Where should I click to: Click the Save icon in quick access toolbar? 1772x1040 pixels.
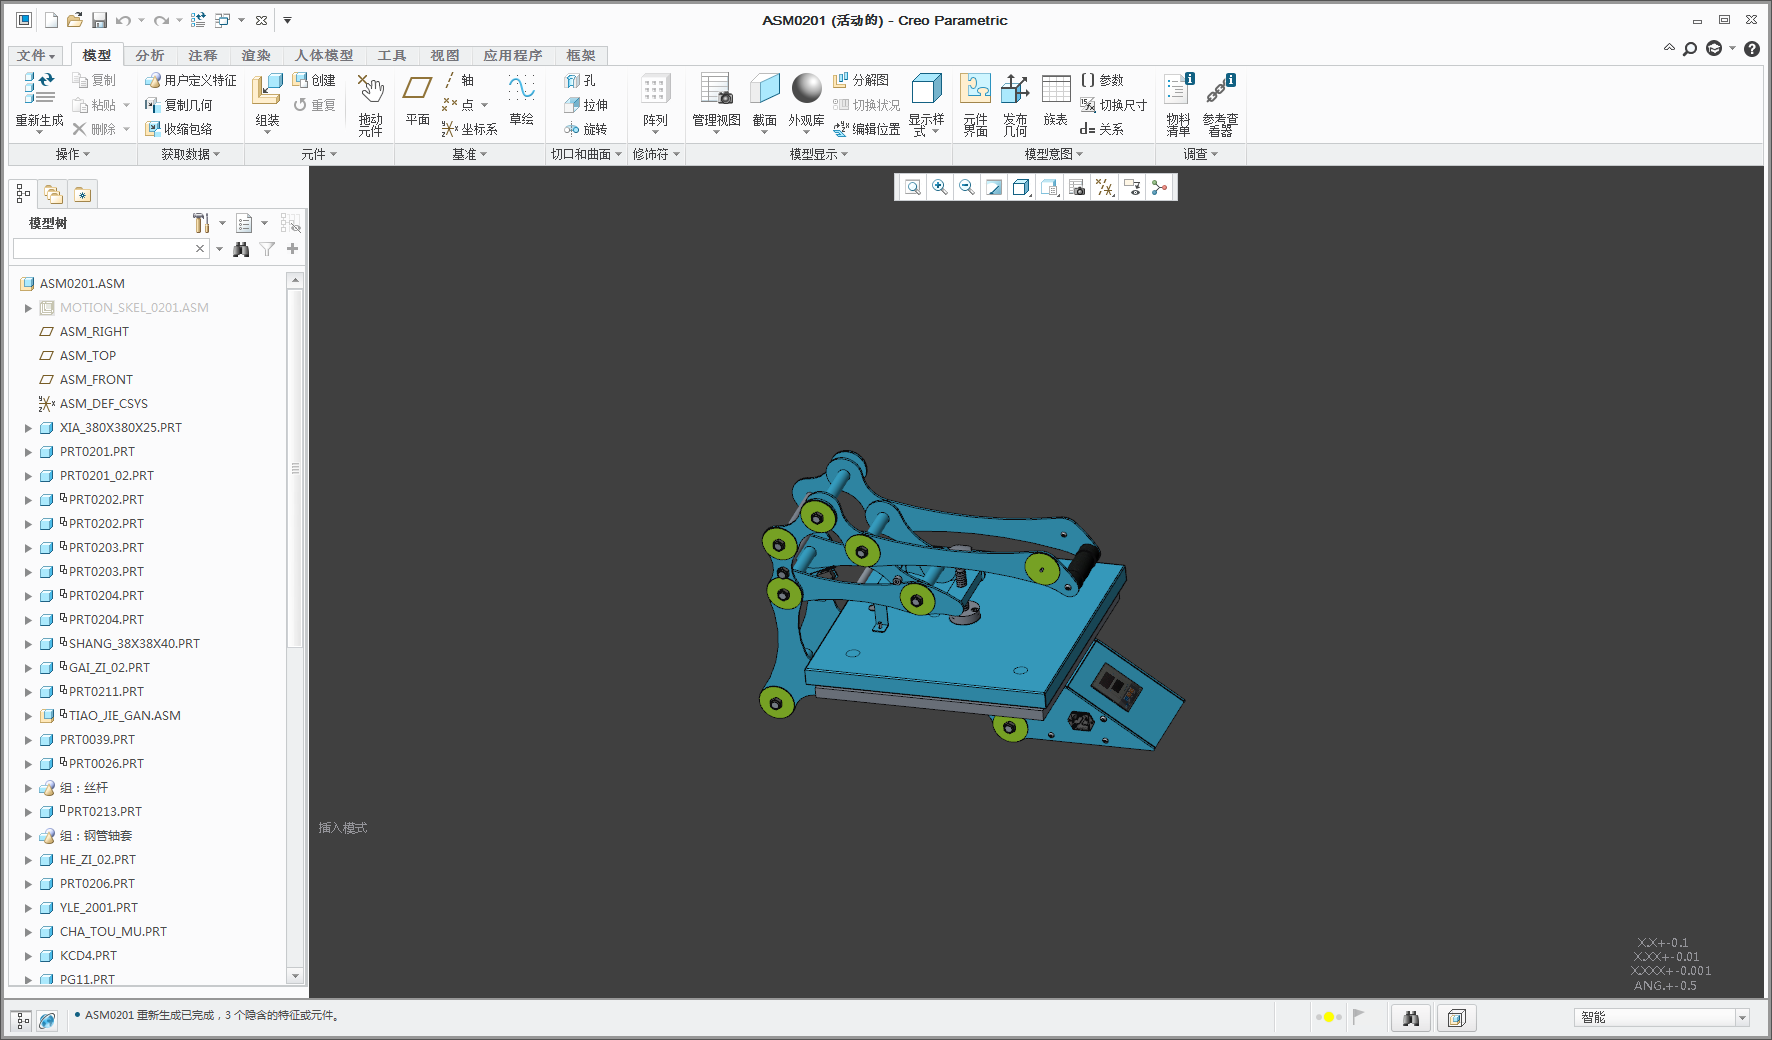click(x=99, y=20)
